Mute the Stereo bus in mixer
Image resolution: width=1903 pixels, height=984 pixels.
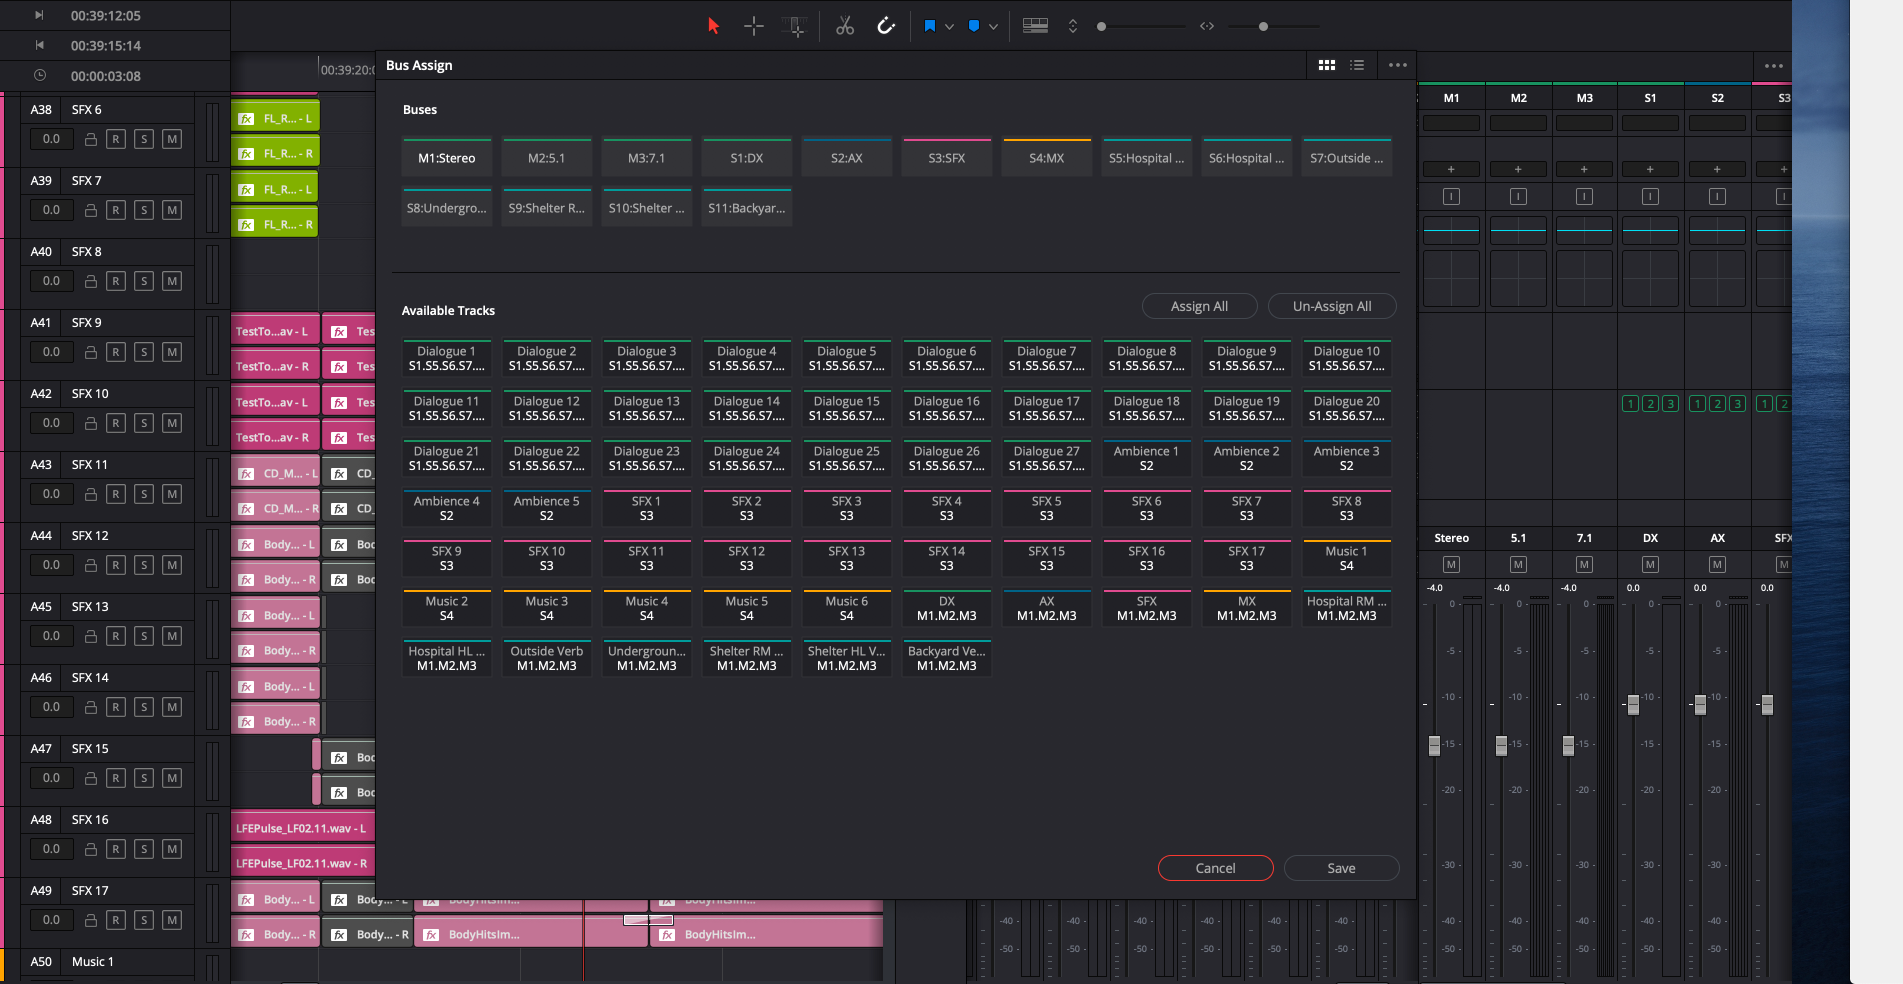click(1451, 565)
